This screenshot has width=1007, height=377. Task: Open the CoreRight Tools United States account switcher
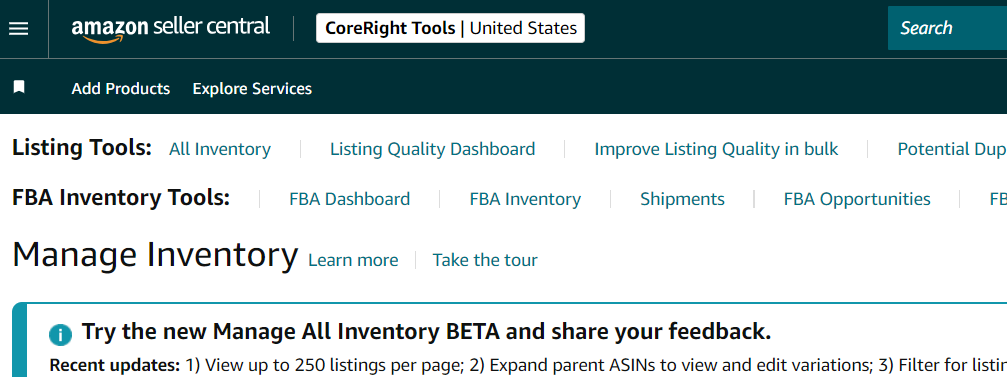click(450, 28)
